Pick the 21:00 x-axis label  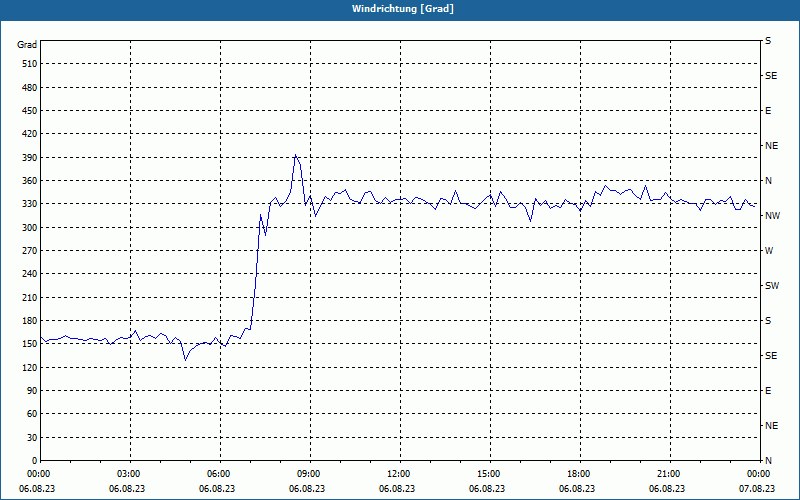pyautogui.click(x=669, y=474)
